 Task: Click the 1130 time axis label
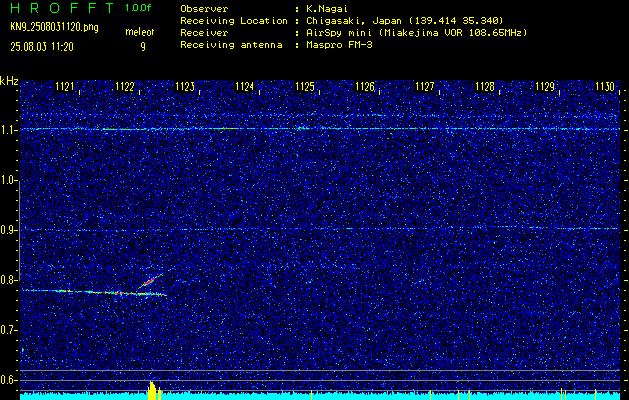tap(605, 86)
